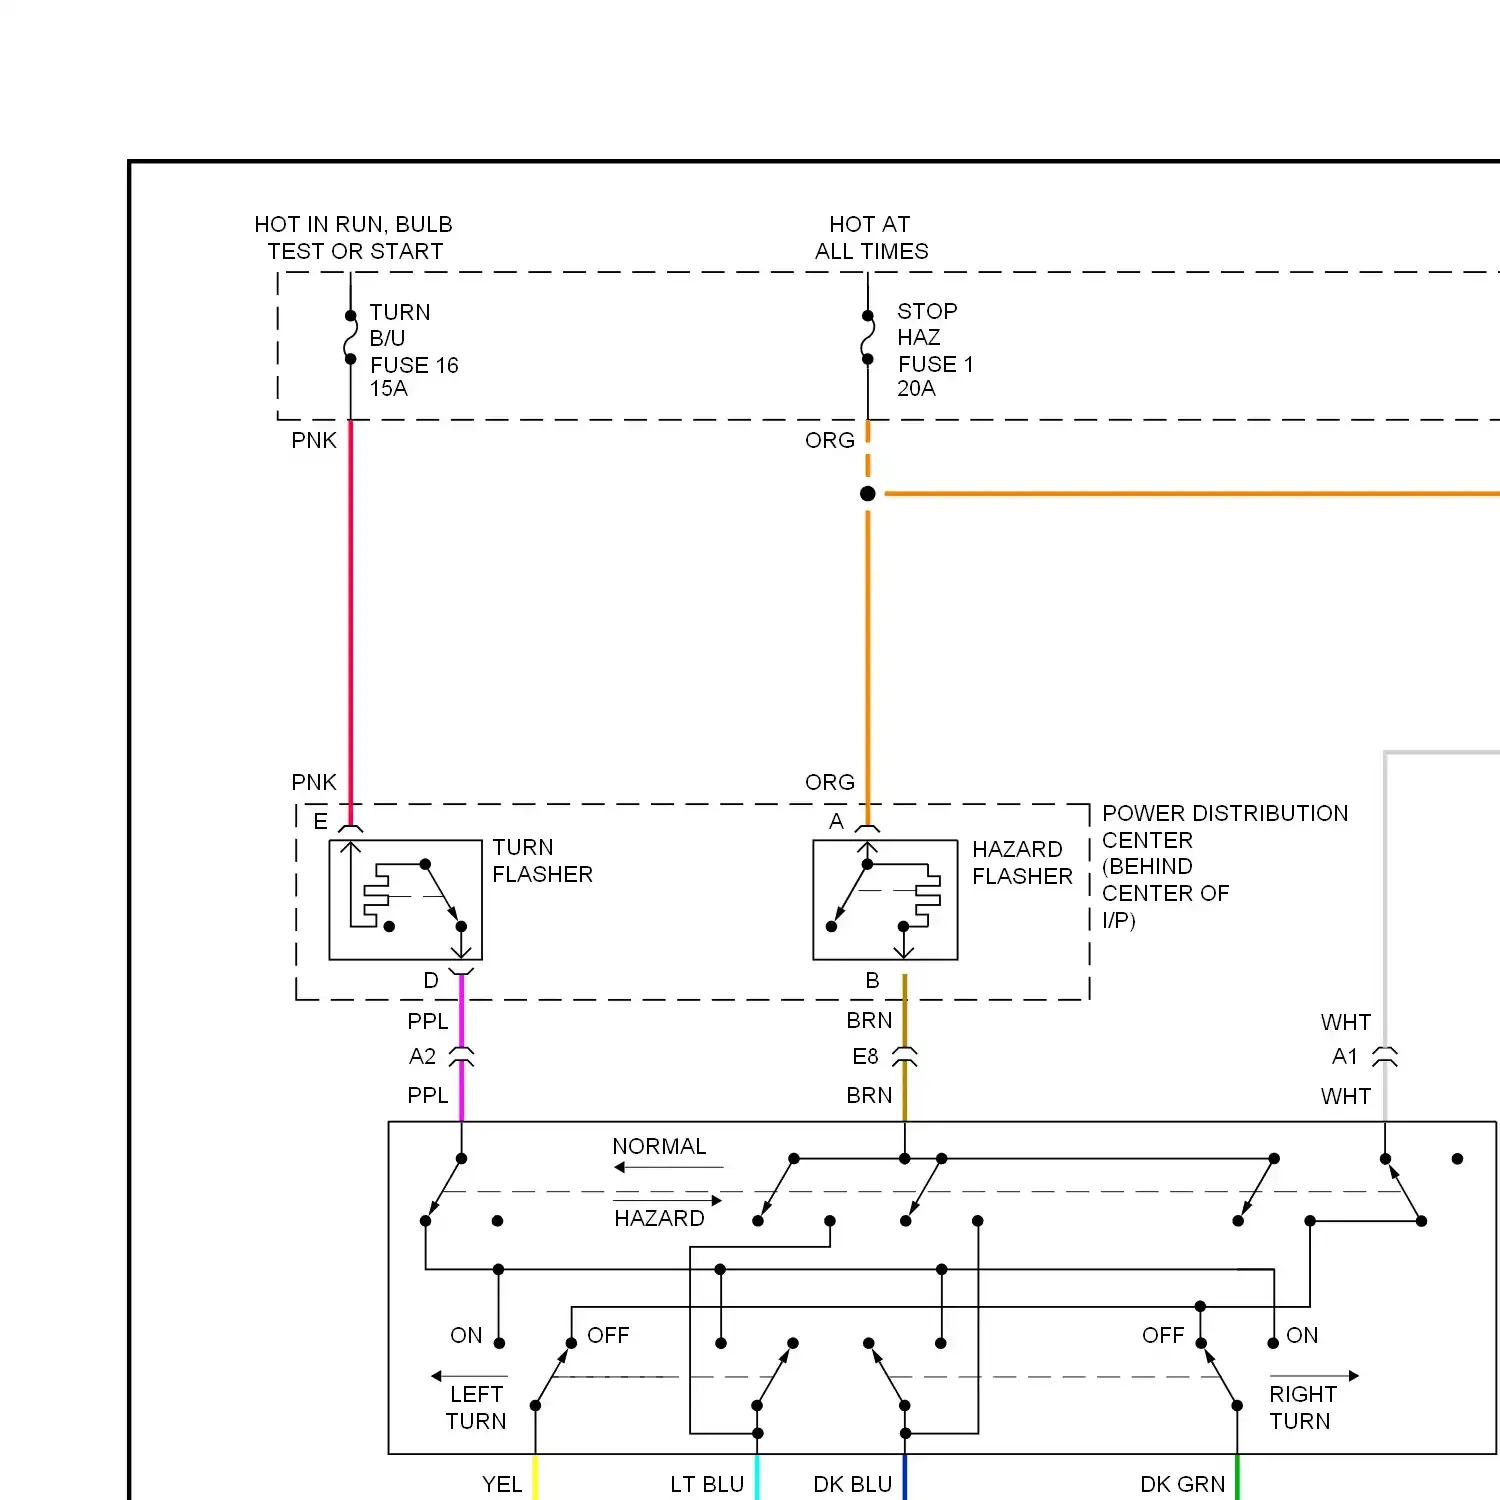Select the TURN B/U FUSE 16 15A text
This screenshot has width=1500, height=1500.
point(414,350)
